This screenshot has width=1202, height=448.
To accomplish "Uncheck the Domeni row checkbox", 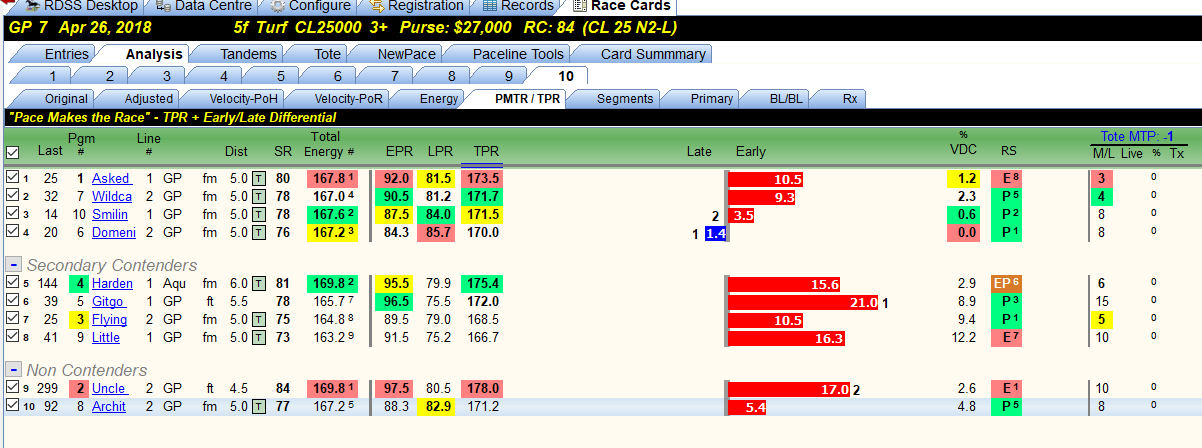I will point(12,232).
